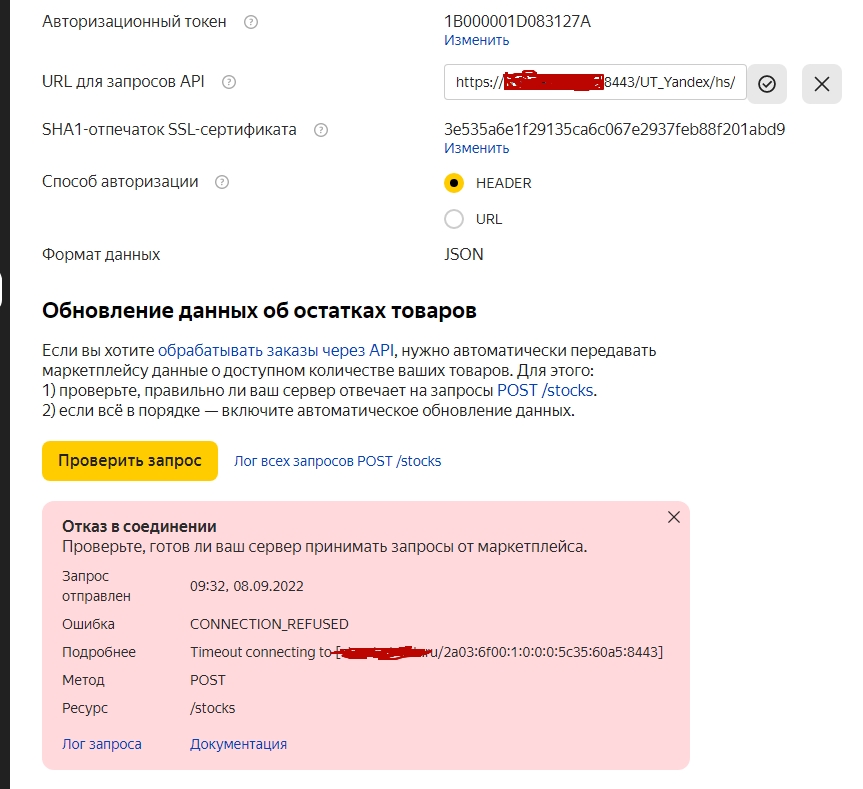Select HEADER authorization method
863x789 pixels.
(454, 183)
